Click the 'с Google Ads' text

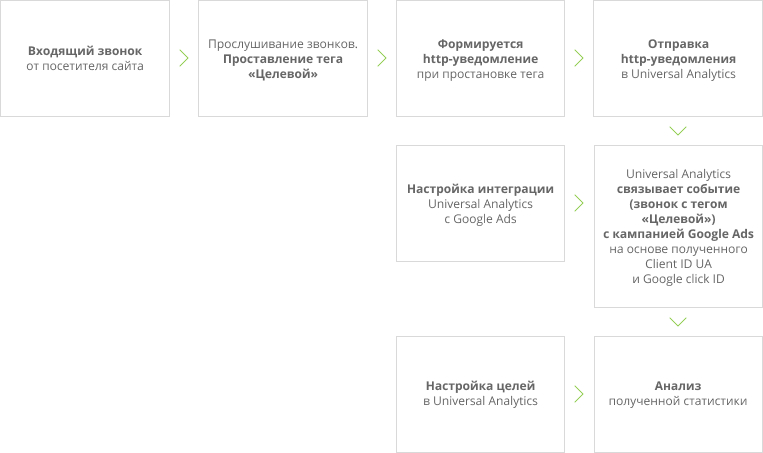coord(480,219)
